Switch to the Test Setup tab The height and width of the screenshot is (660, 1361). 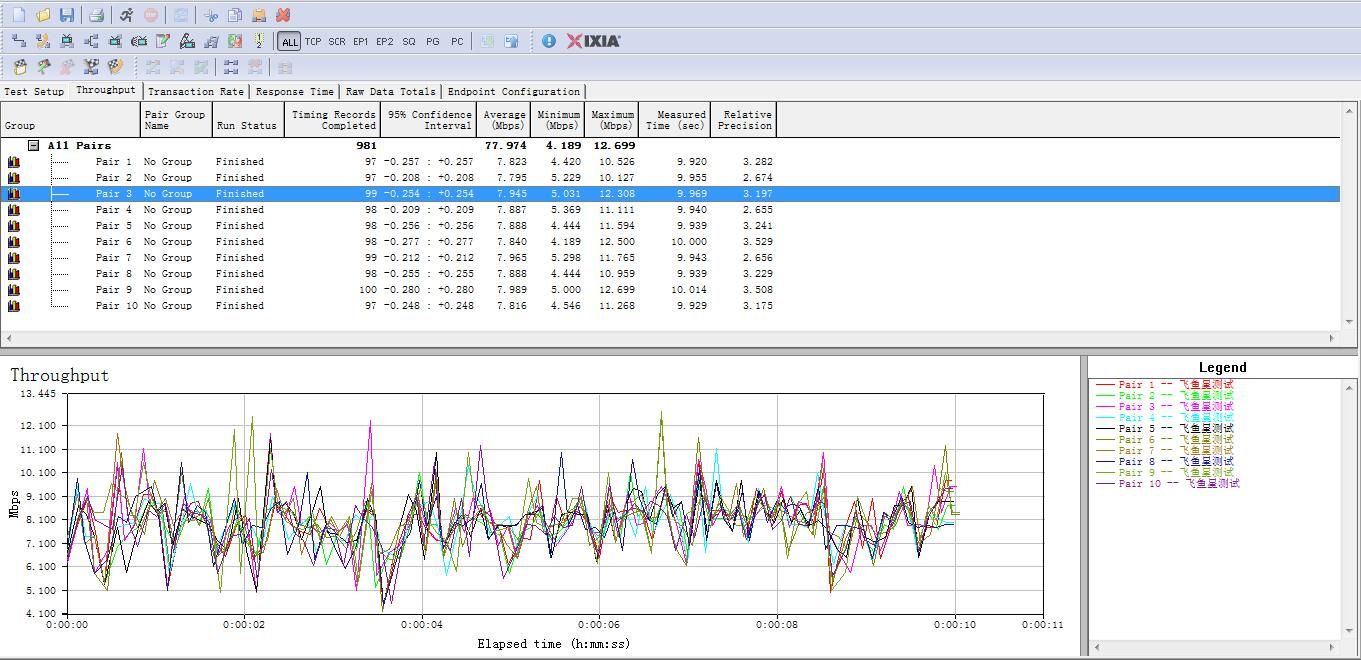pos(34,91)
